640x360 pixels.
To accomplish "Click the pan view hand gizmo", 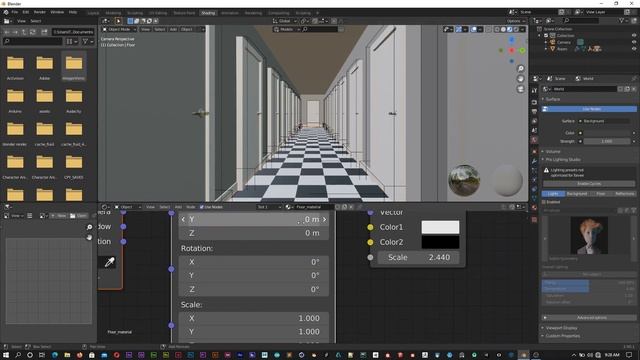I will 520,79.
